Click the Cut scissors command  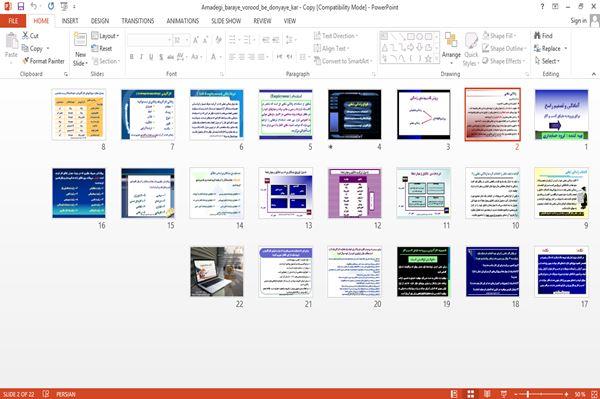[30, 36]
